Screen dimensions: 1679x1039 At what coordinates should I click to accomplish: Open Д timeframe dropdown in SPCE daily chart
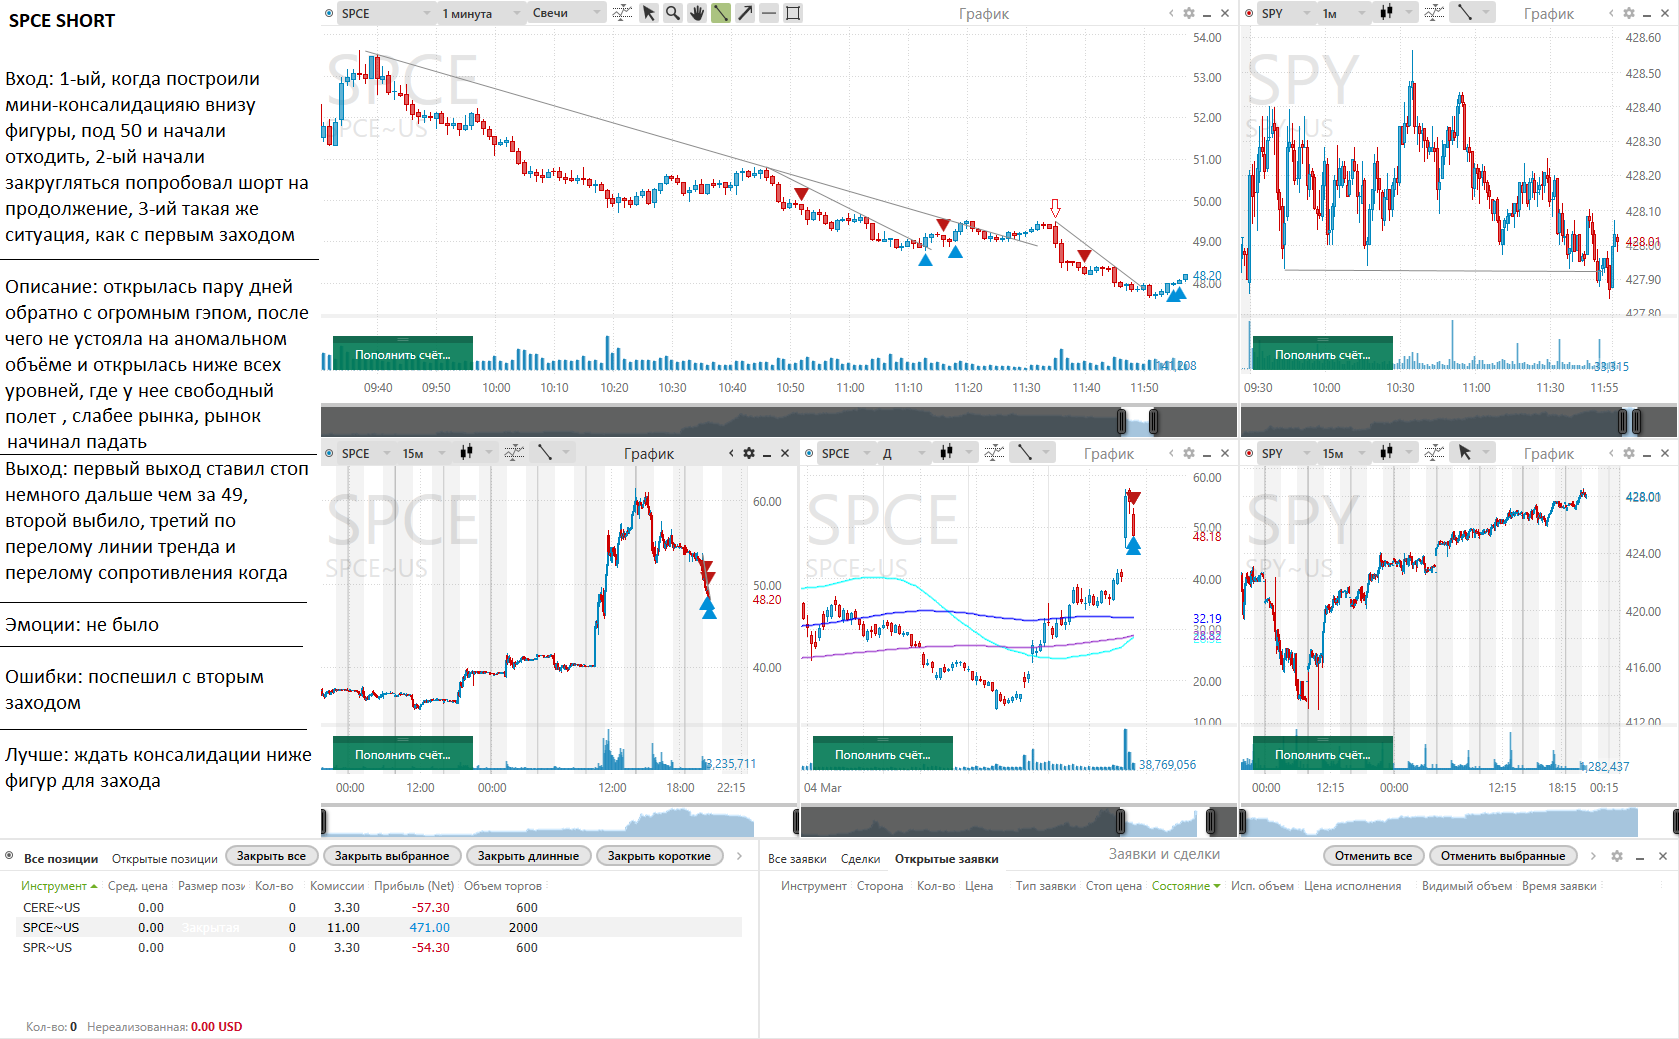pyautogui.click(x=903, y=453)
